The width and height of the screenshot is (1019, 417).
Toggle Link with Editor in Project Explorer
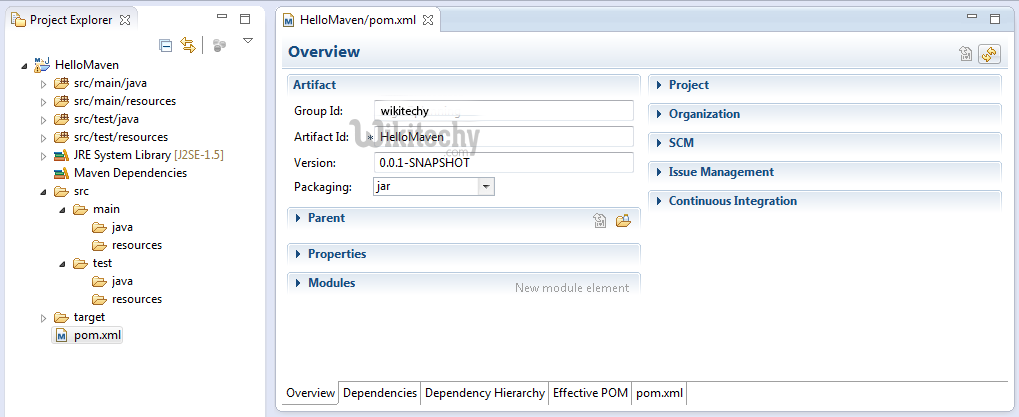tap(187, 45)
